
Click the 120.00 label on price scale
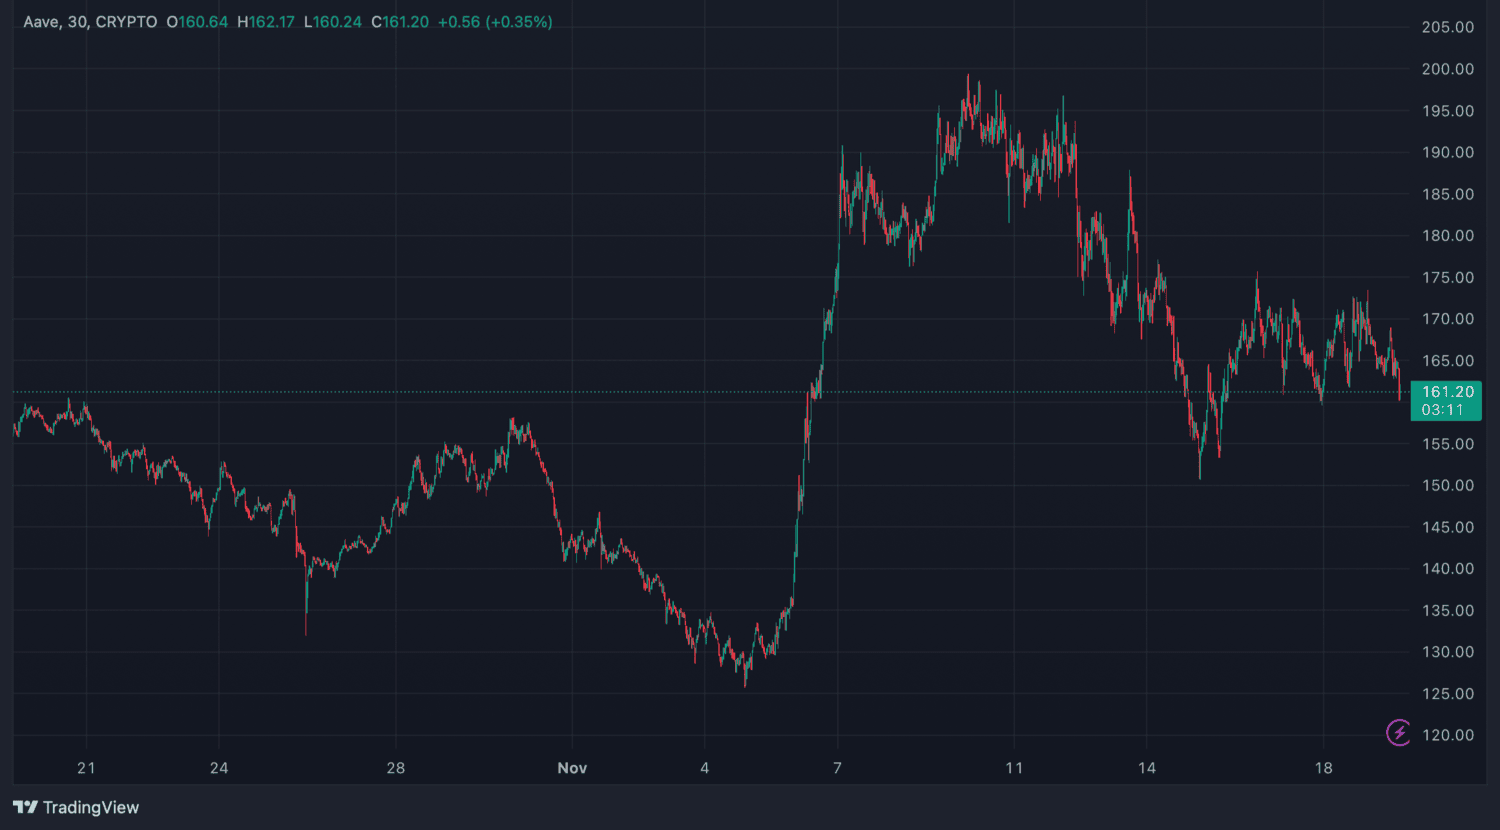[x=1447, y=735]
